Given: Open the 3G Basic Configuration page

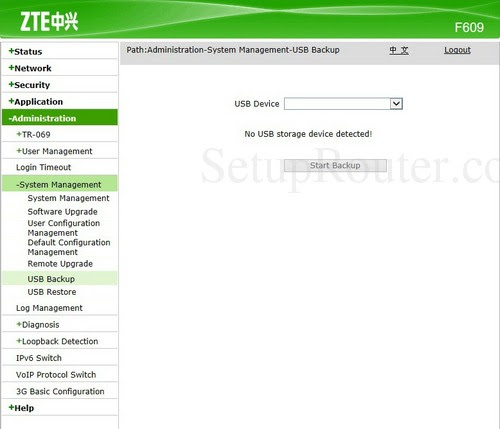Looking at the screenshot, I should 60,391.
